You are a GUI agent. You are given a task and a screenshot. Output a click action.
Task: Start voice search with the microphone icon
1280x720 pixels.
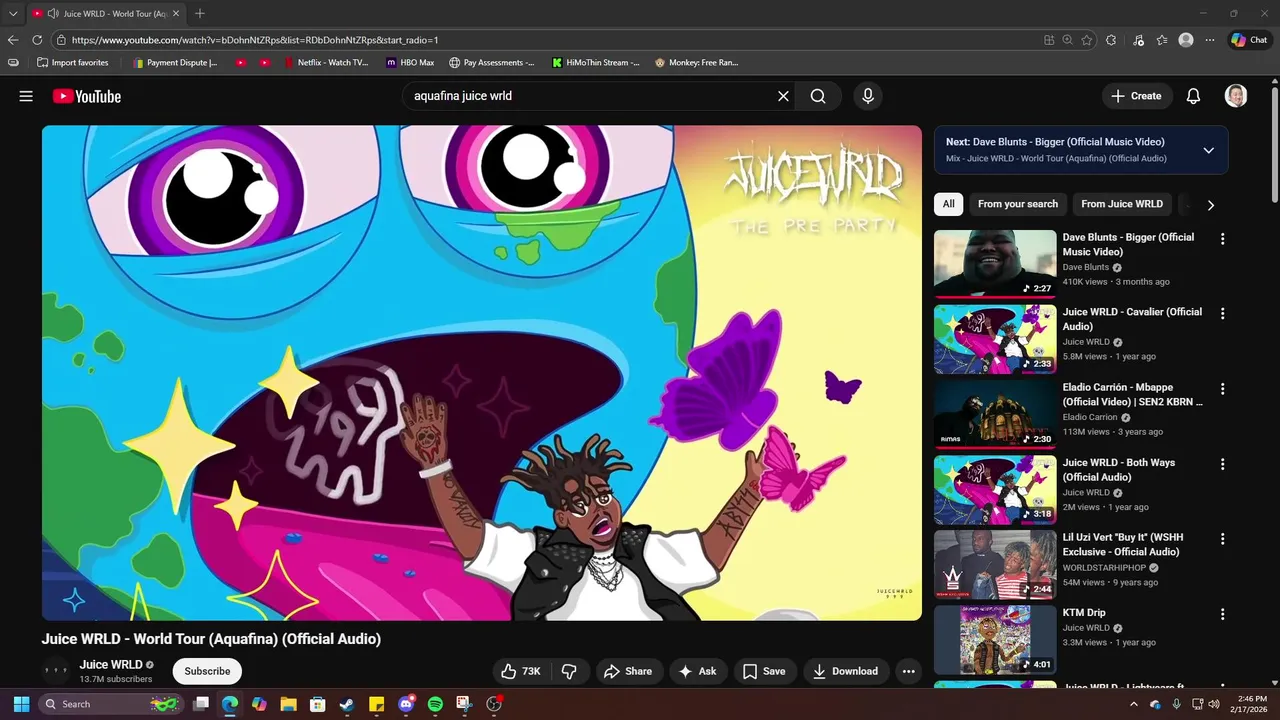tap(868, 96)
